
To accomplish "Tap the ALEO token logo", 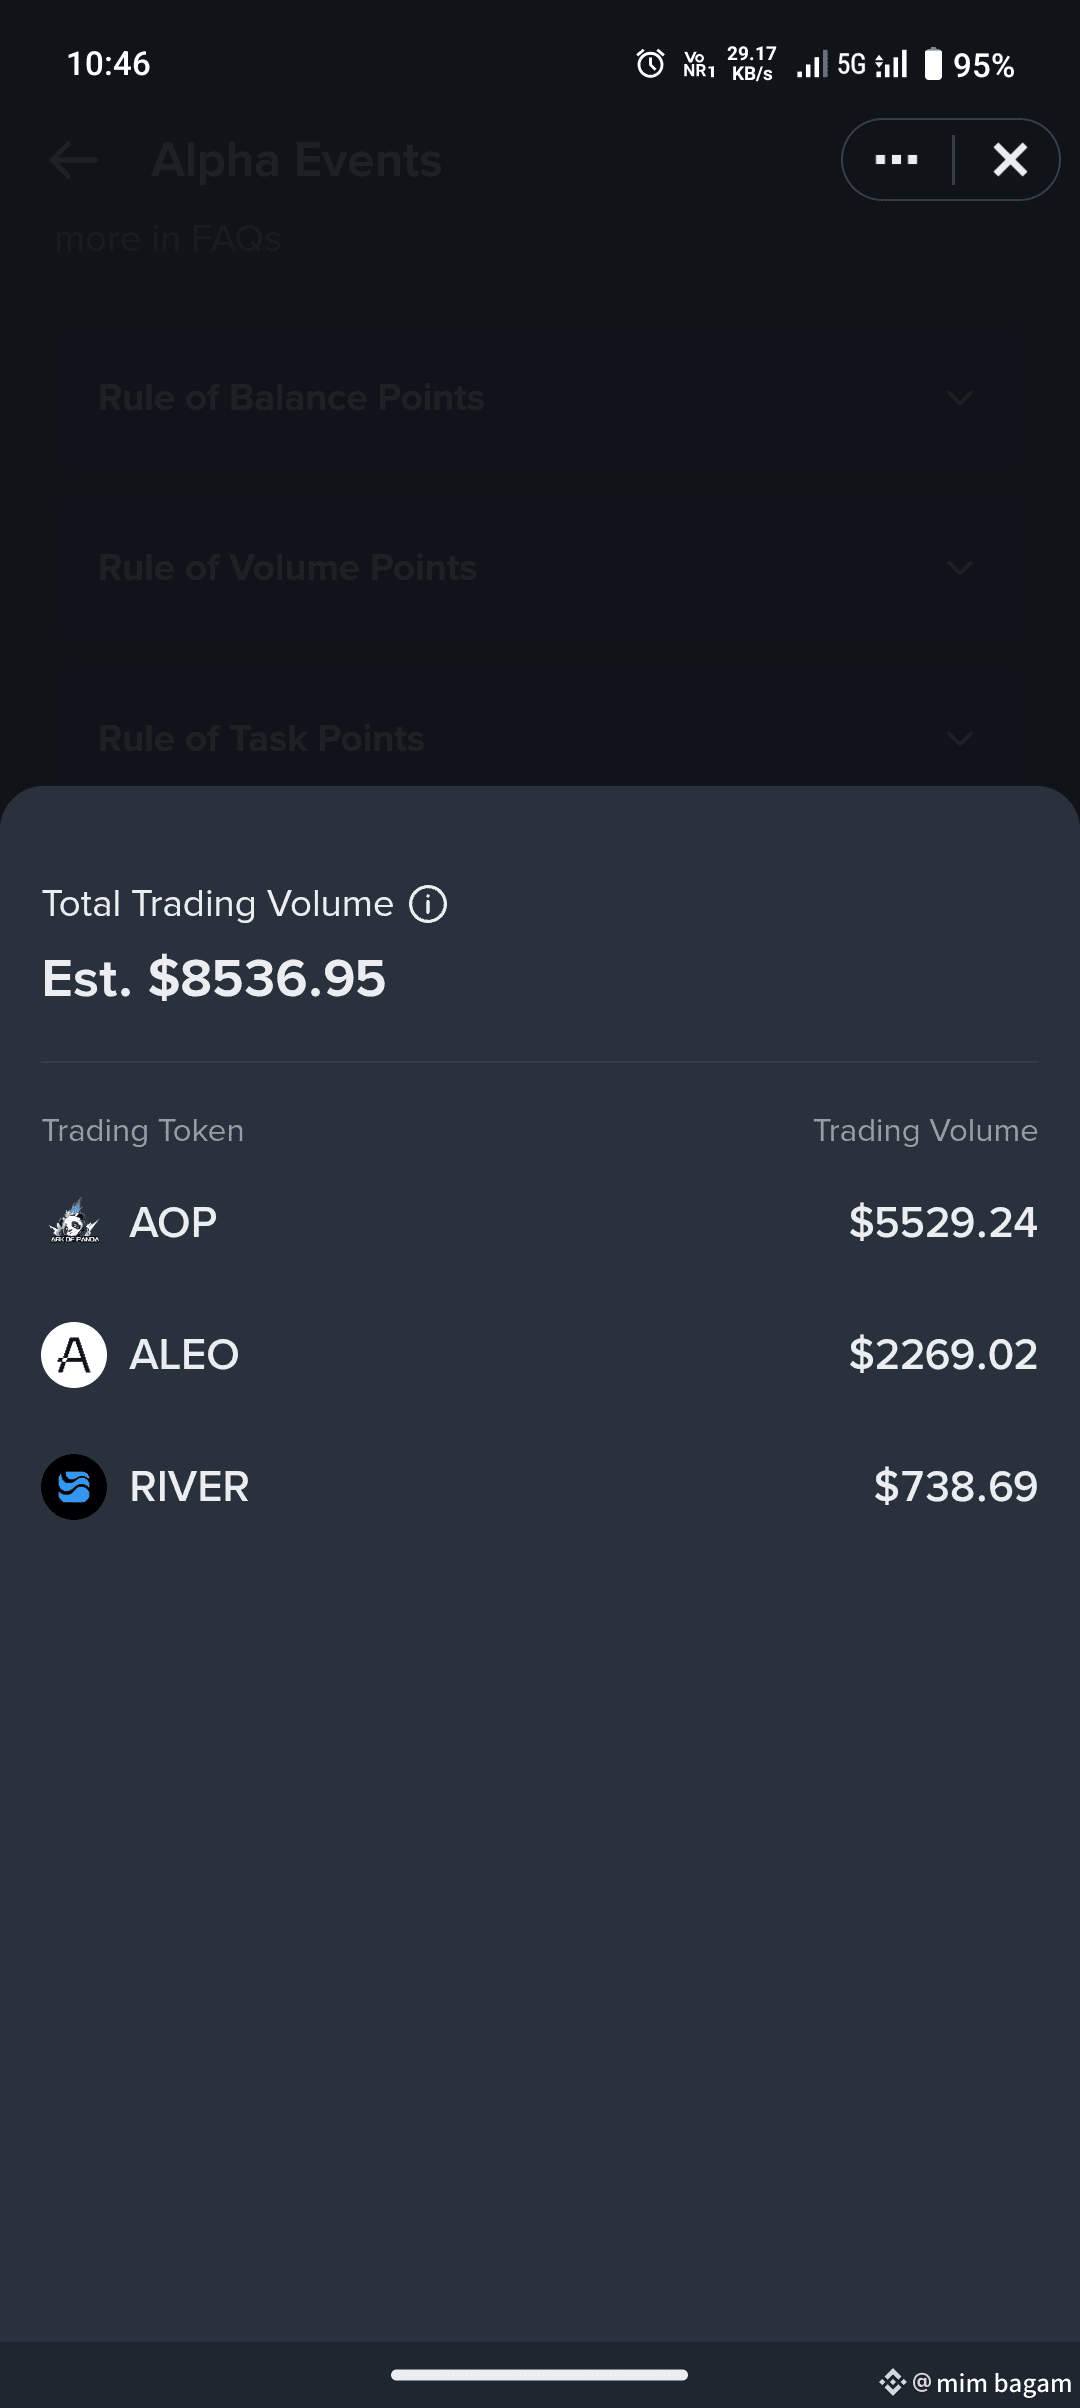I will pyautogui.click(x=74, y=1355).
